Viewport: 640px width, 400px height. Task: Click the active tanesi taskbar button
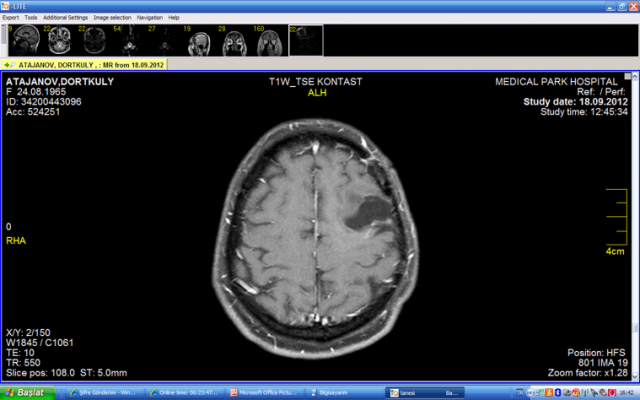coord(426,393)
